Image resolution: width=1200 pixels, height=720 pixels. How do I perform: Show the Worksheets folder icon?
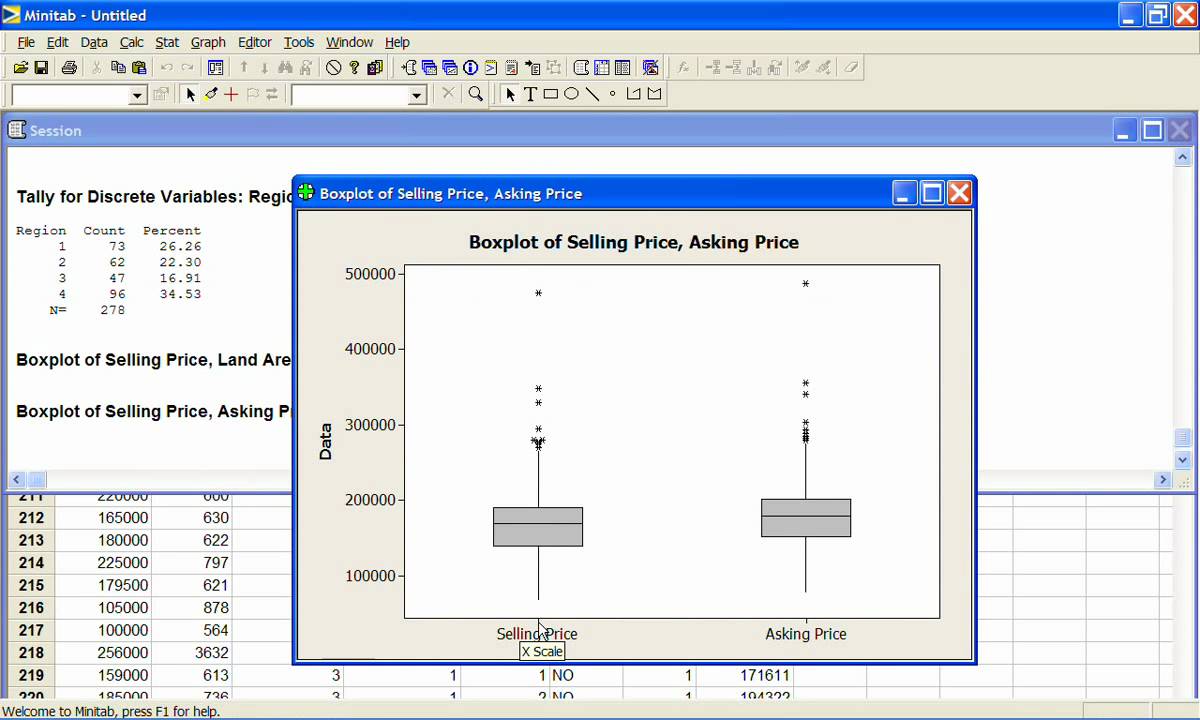[x=429, y=67]
